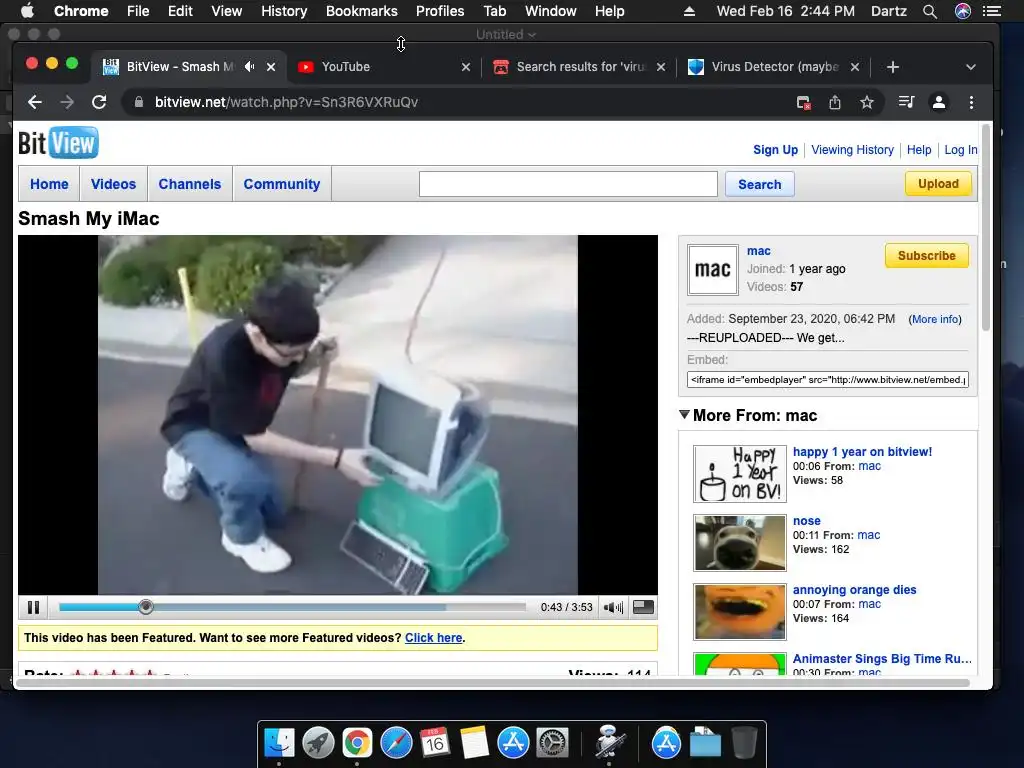Viewport: 1024px width, 768px height.
Task: Open the mac channel name link
Action: (758, 251)
